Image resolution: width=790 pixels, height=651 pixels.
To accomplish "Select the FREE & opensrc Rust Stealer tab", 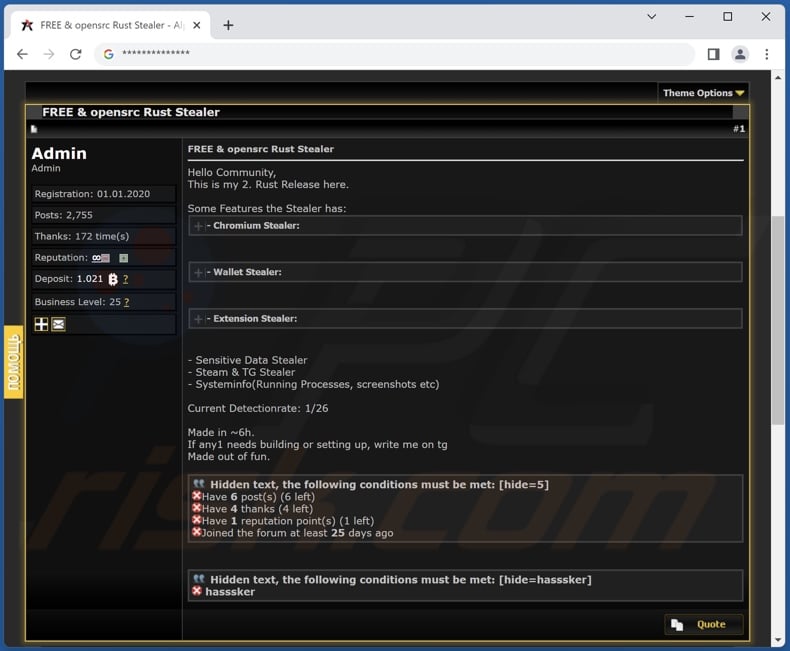I will pos(110,25).
